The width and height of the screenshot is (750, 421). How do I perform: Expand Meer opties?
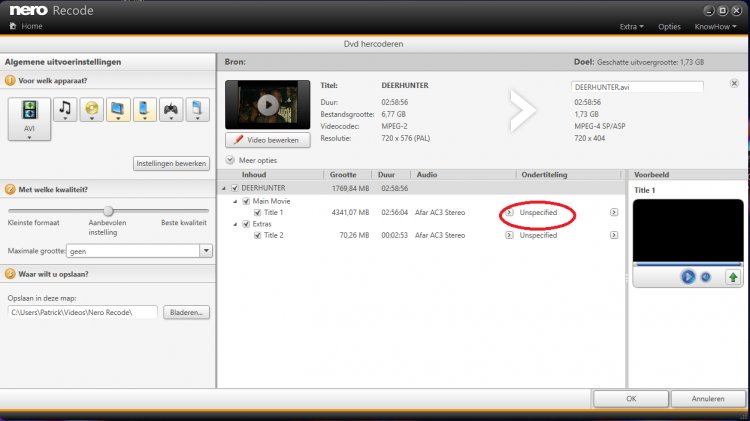[x=231, y=160]
